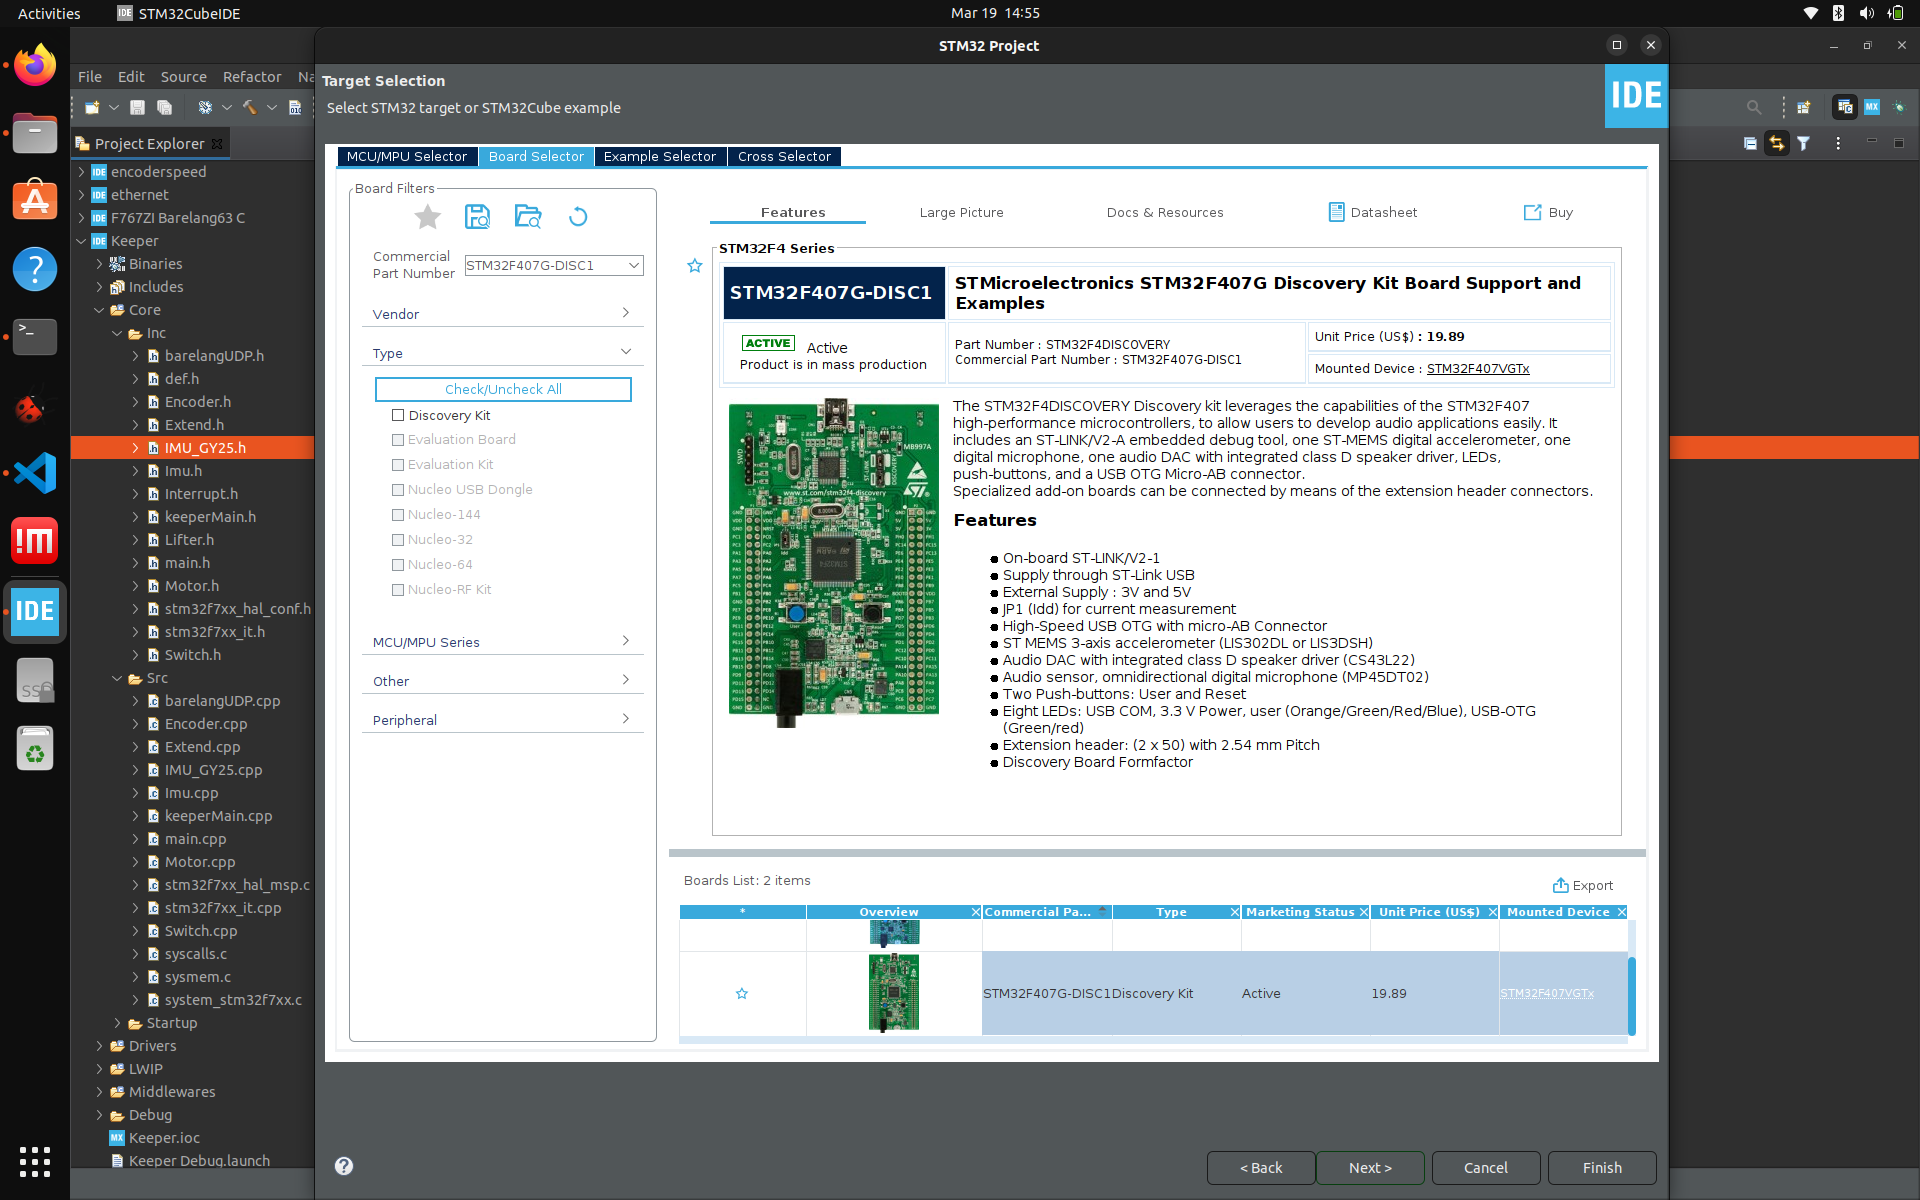Image resolution: width=1920 pixels, height=1200 pixels.
Task: Click the Cancel button
Action: [1486, 1167]
